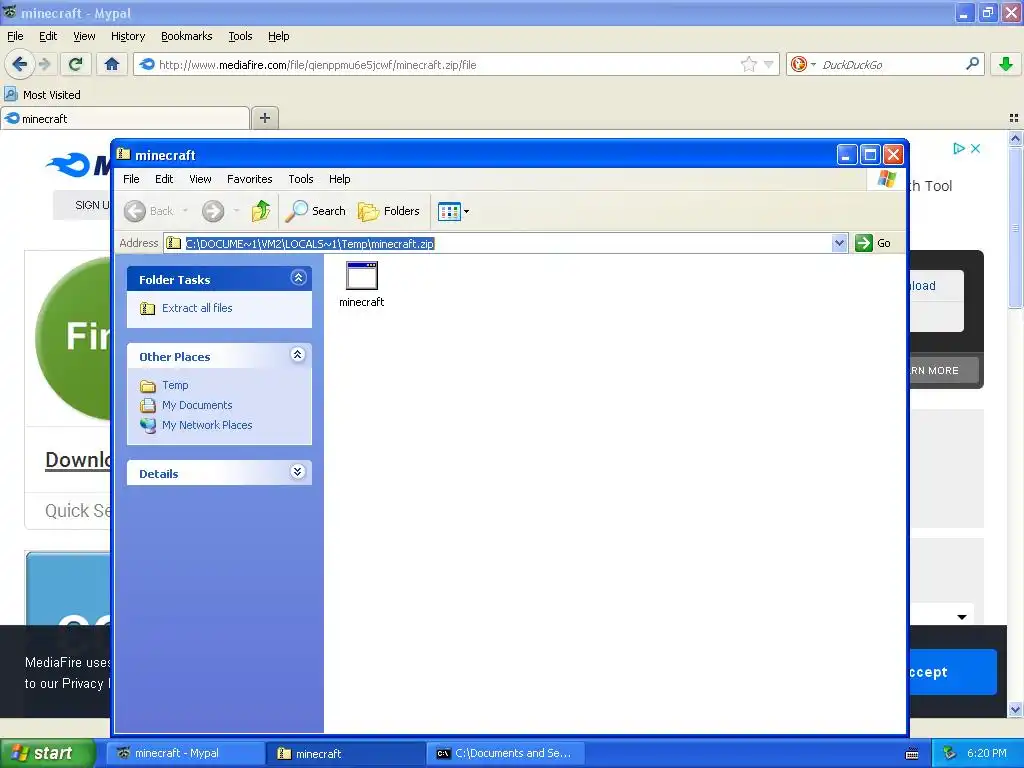Viewport: 1024px width, 768px height.
Task: Select the minecraft application file icon
Action: click(x=362, y=283)
